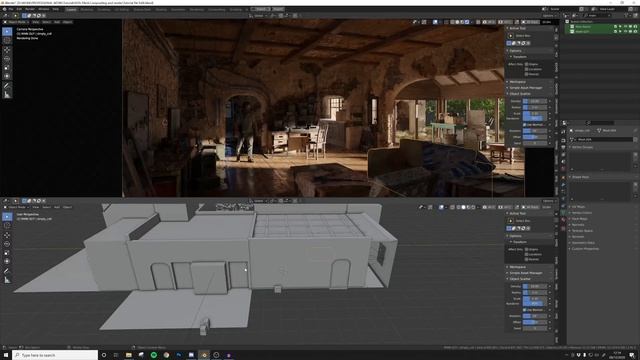The width and height of the screenshot is (640, 360).
Task: Open Chrome from the Windows taskbar
Action: (166, 355)
